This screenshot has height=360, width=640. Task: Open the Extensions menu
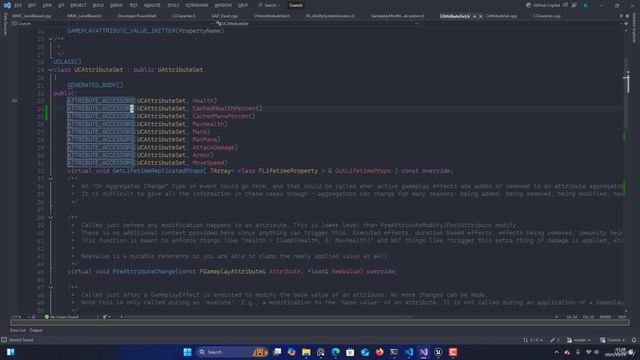(196, 5)
